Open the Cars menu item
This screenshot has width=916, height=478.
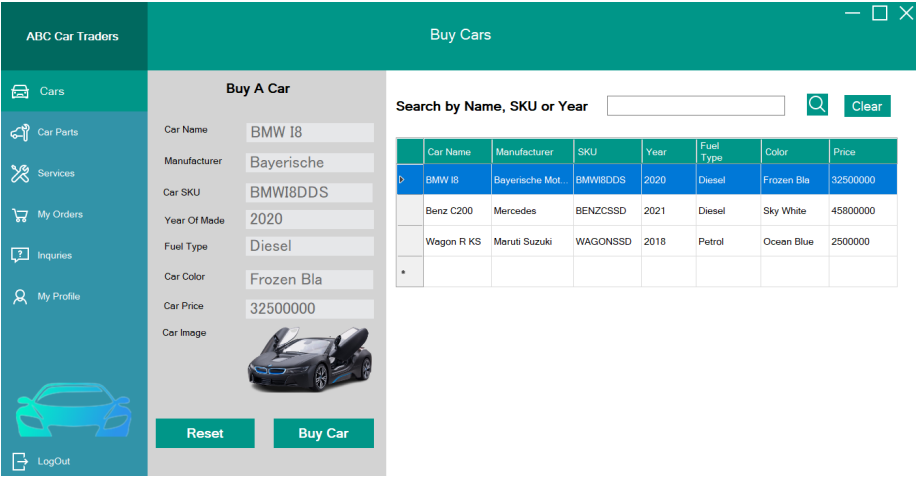click(x=74, y=91)
